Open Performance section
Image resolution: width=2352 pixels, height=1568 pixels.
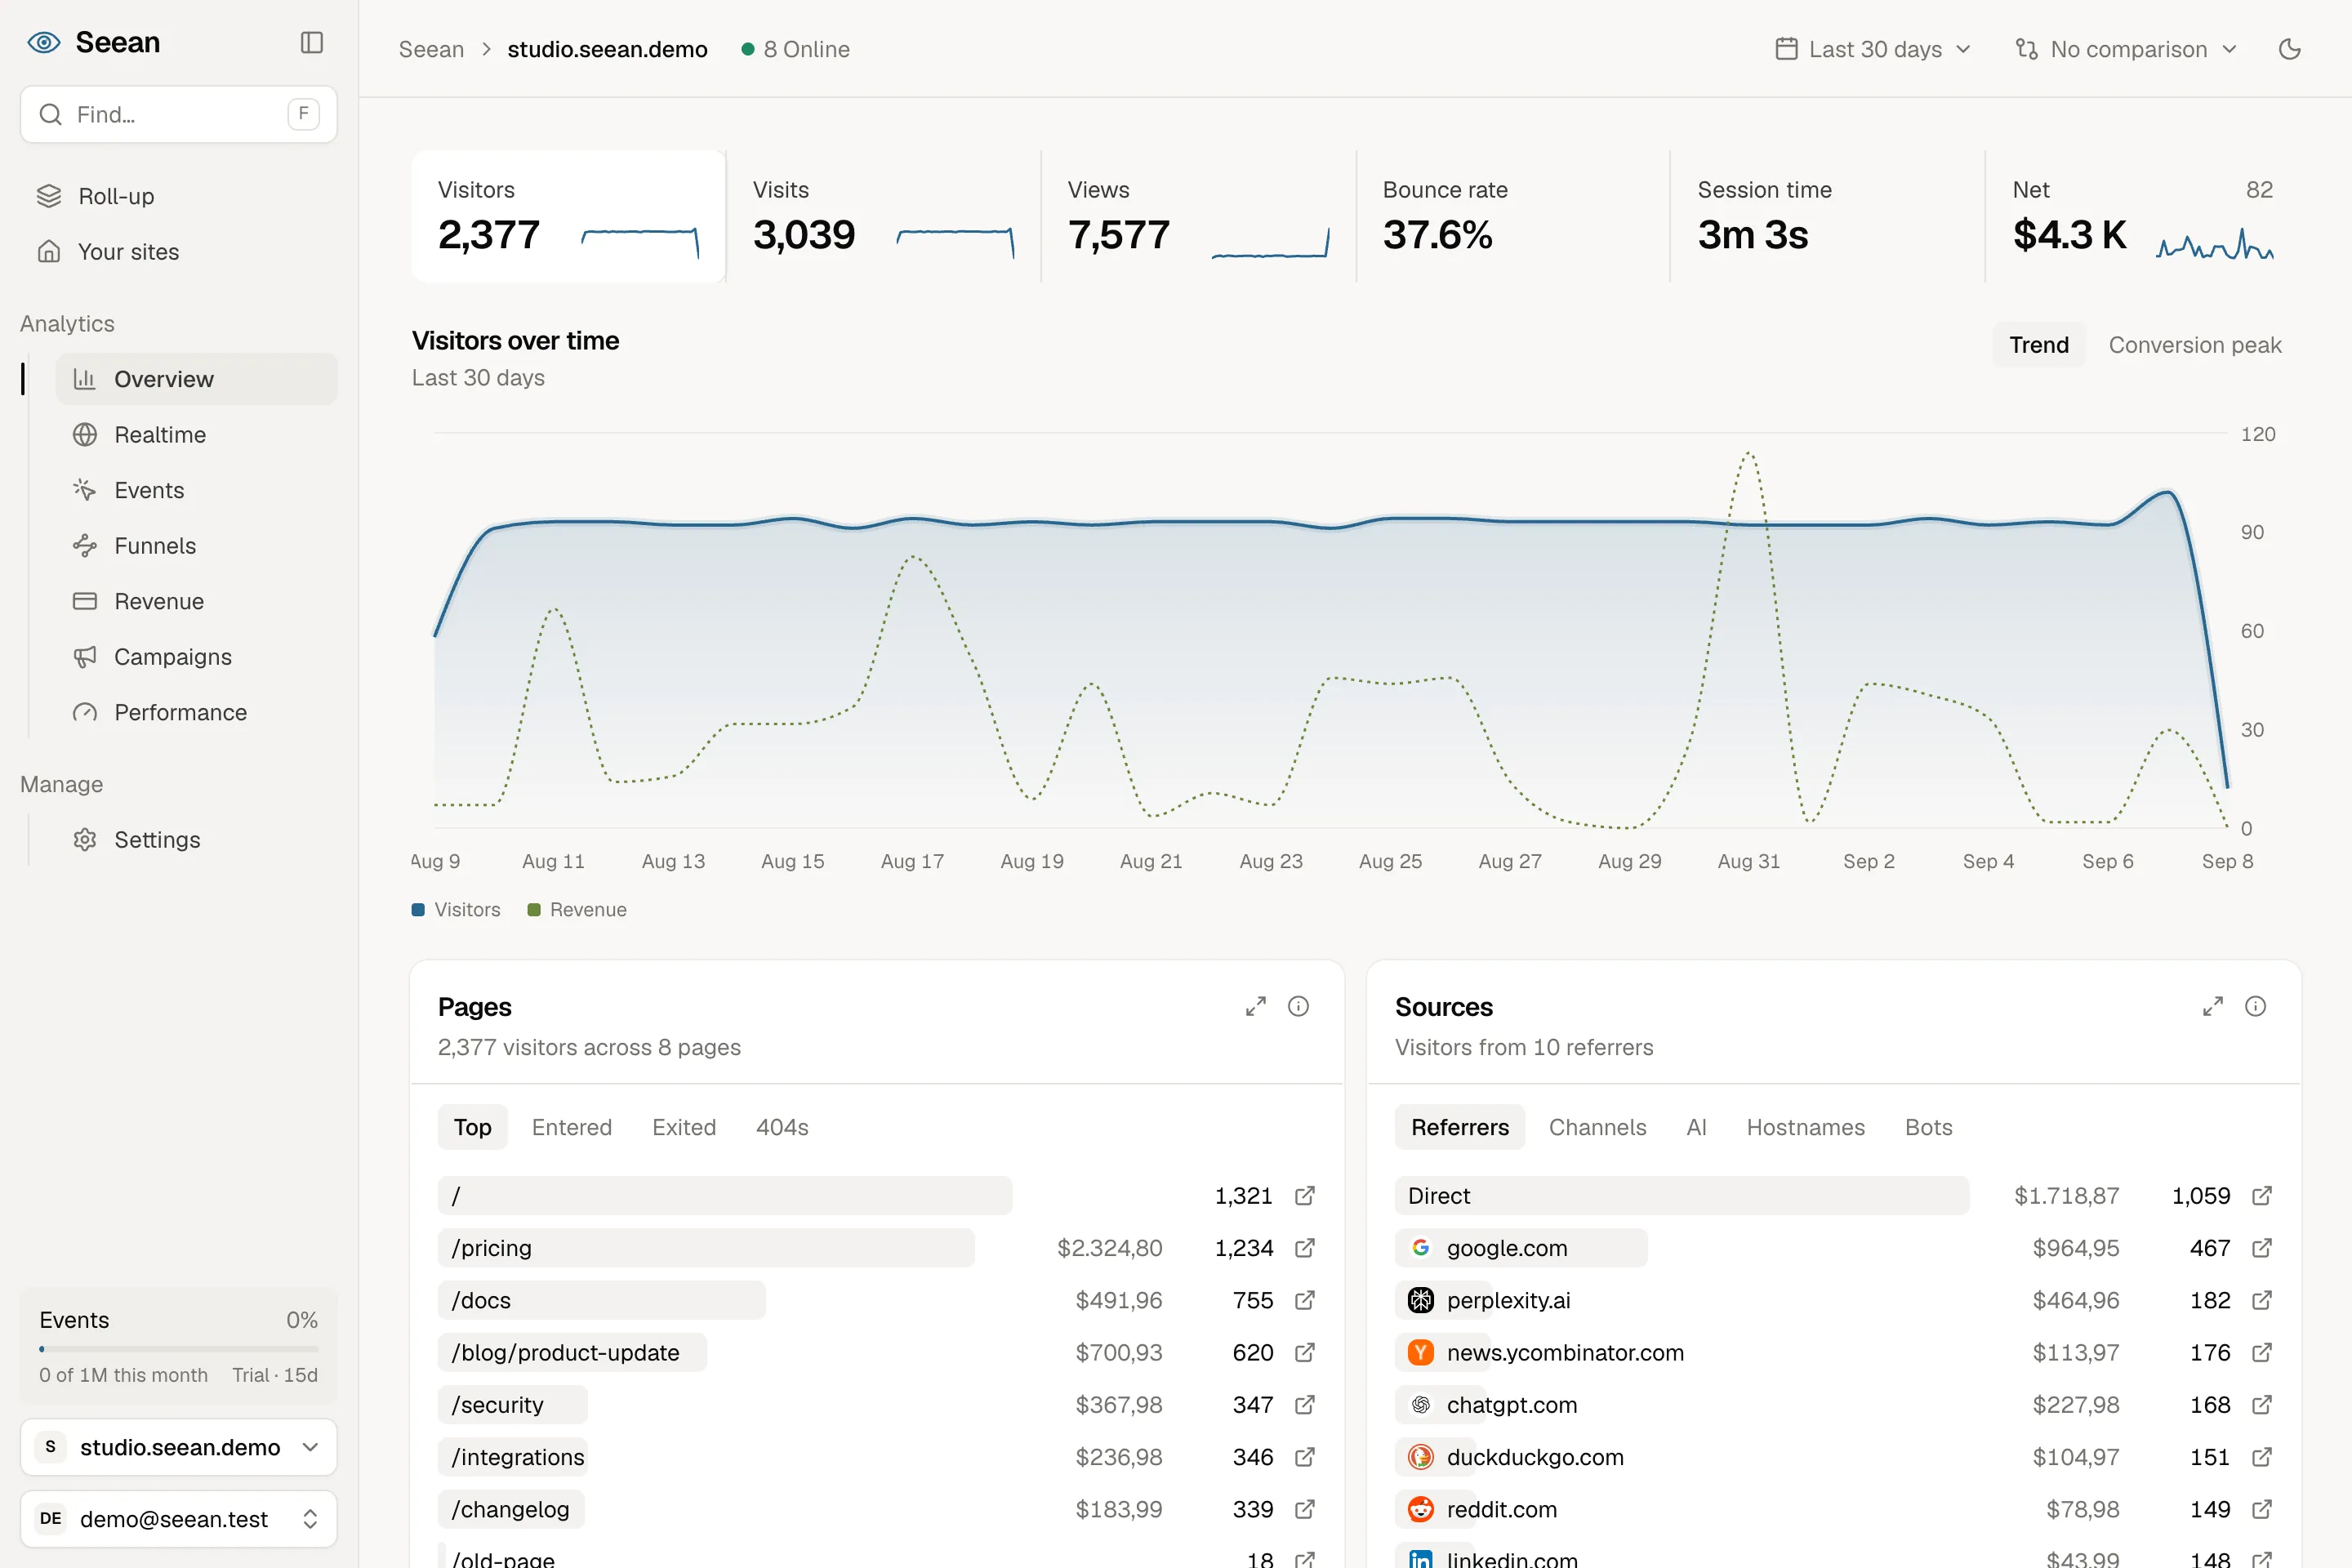[x=196, y=712]
